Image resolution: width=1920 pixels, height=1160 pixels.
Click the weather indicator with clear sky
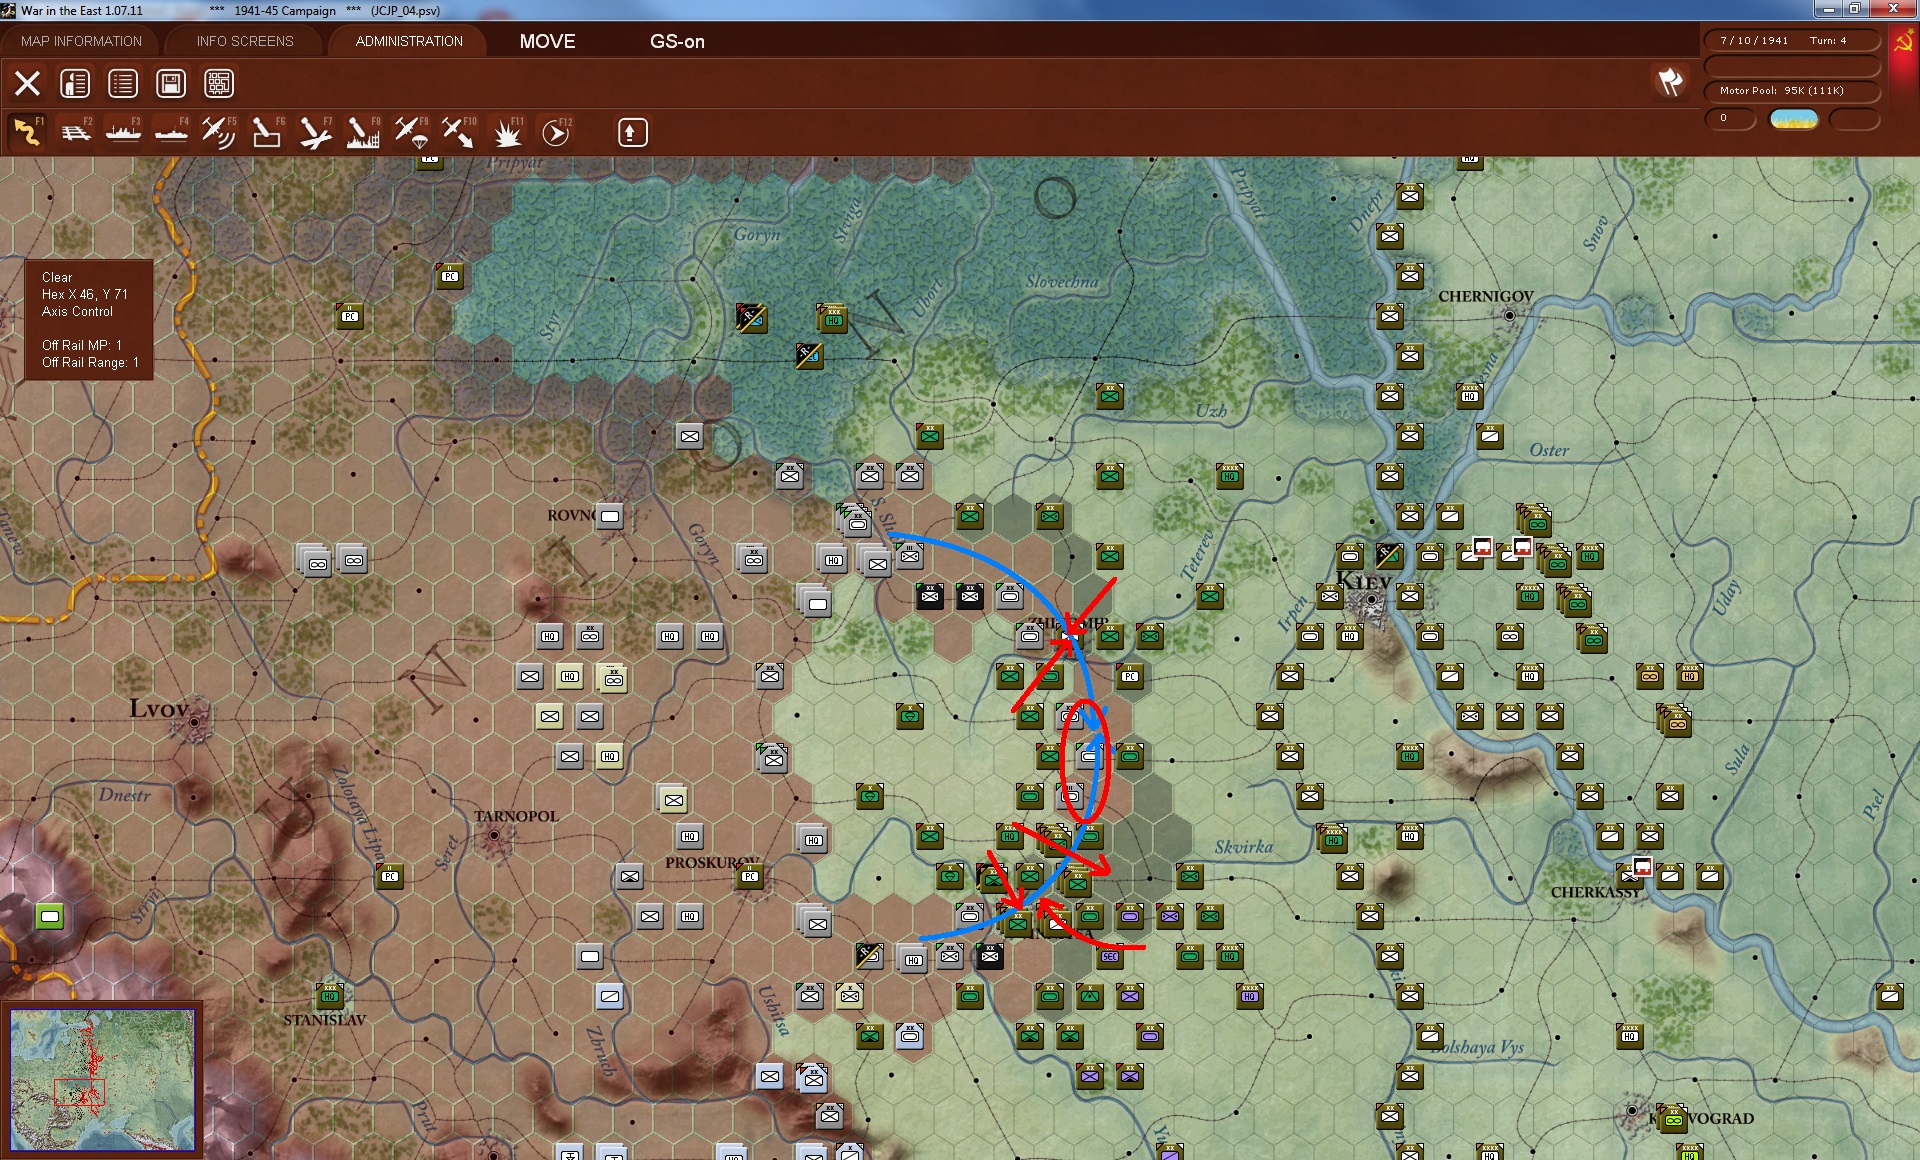pyautogui.click(x=1794, y=119)
